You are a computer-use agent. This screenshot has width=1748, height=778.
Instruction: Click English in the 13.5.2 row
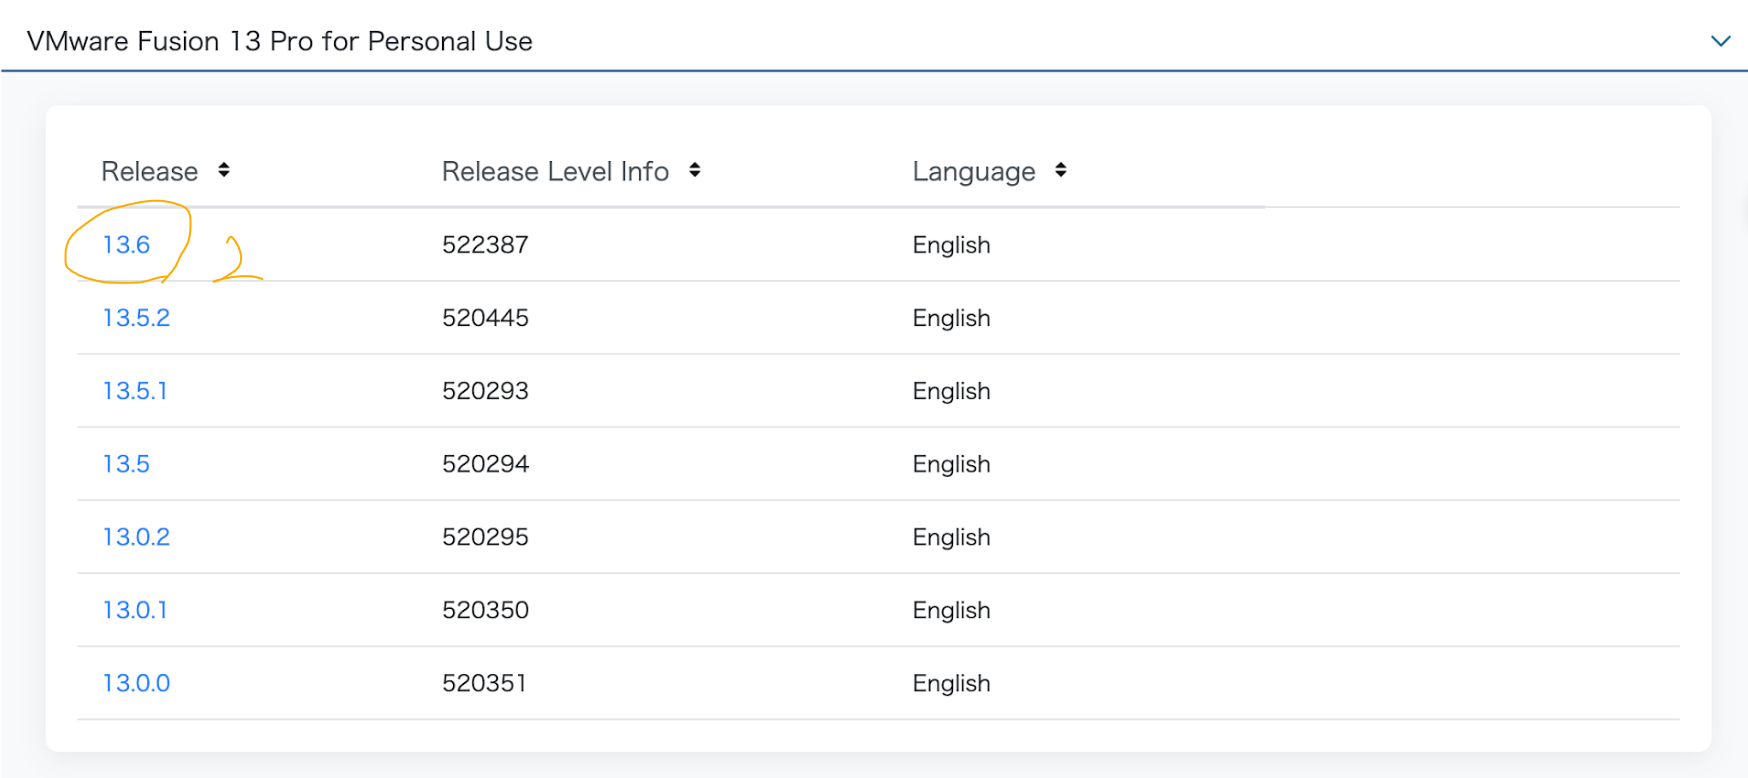[x=951, y=319]
